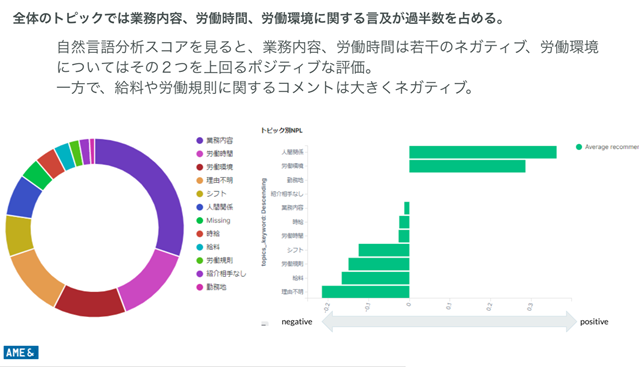Screen dimensions: 644x367
Task: Click the AME& logo
Action: 21,352
